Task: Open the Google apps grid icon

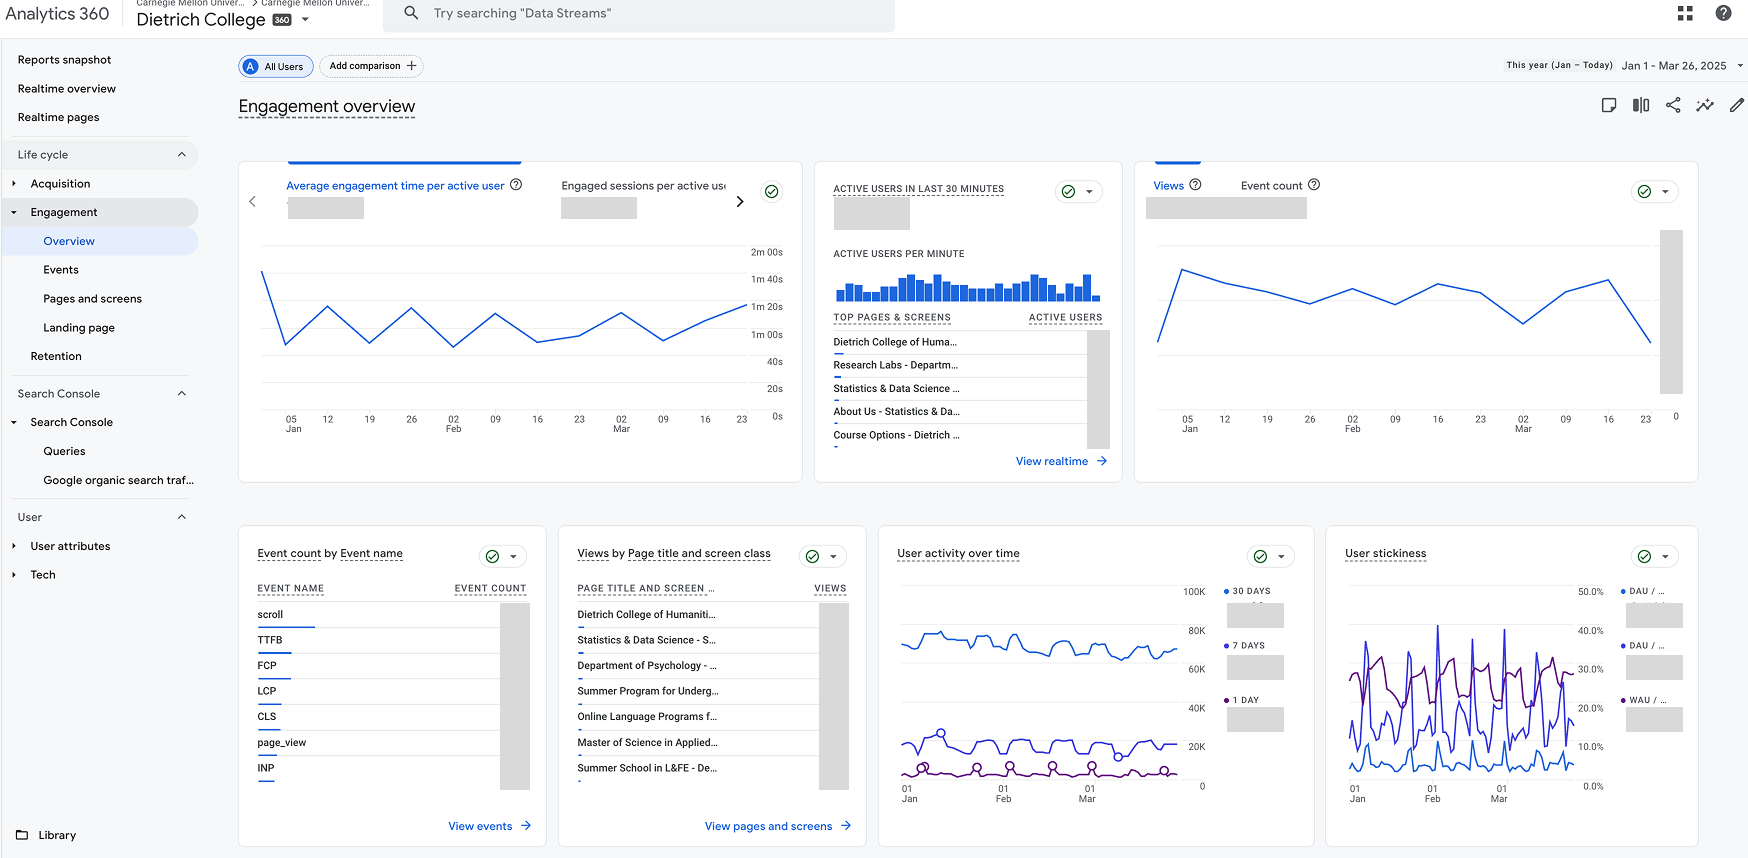Action: point(1685,13)
